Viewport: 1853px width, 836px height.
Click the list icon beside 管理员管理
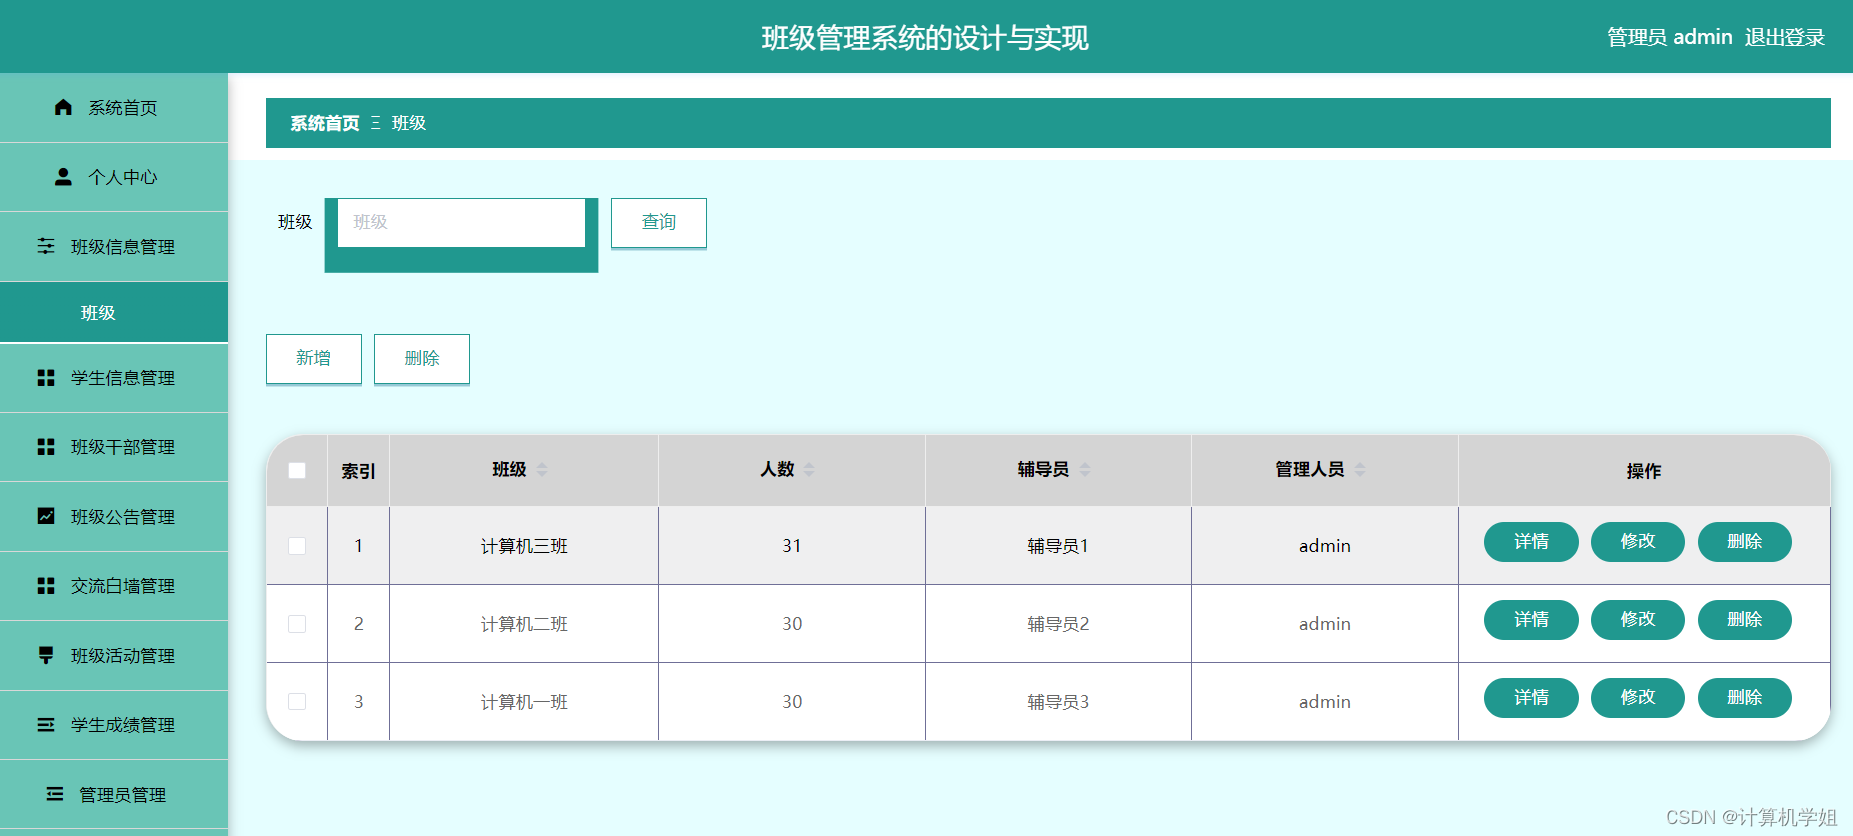coord(55,794)
